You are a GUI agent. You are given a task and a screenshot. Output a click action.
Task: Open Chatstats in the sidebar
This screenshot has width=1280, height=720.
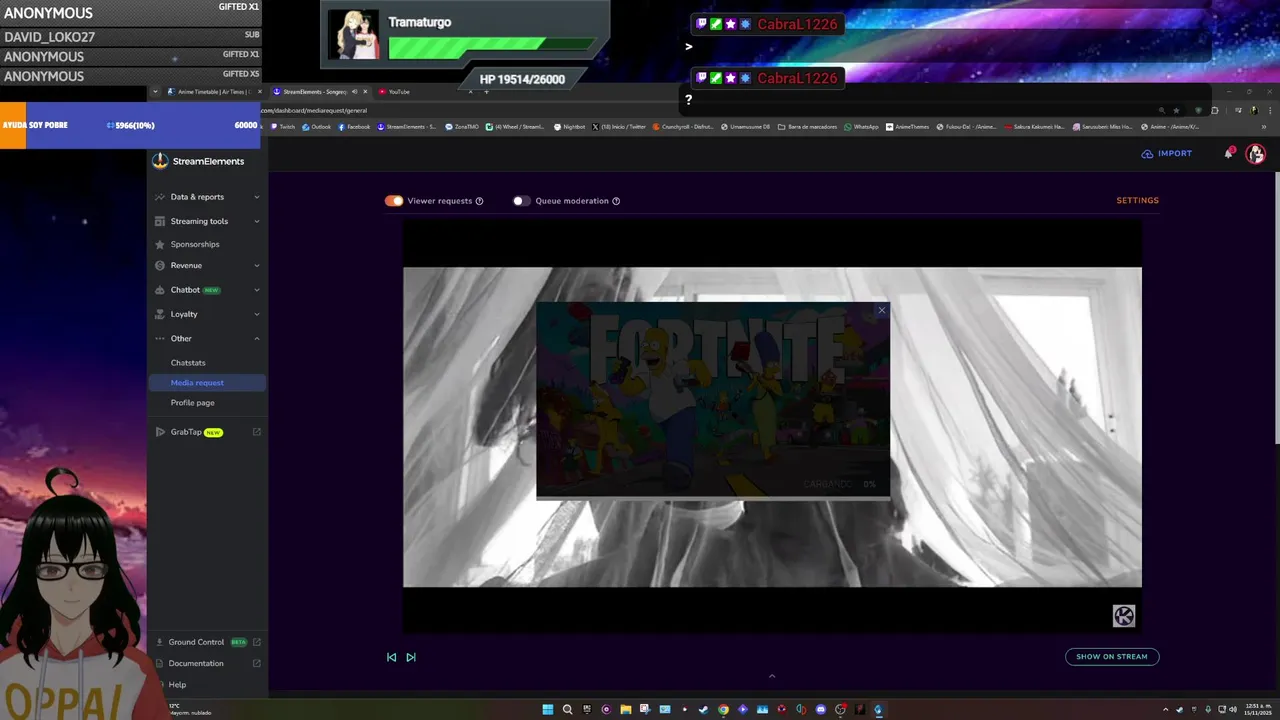click(x=188, y=363)
